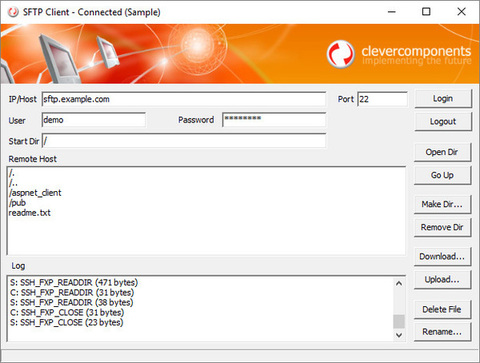Click the Delete File button
The height and width of the screenshot is (363, 480).
click(x=442, y=309)
